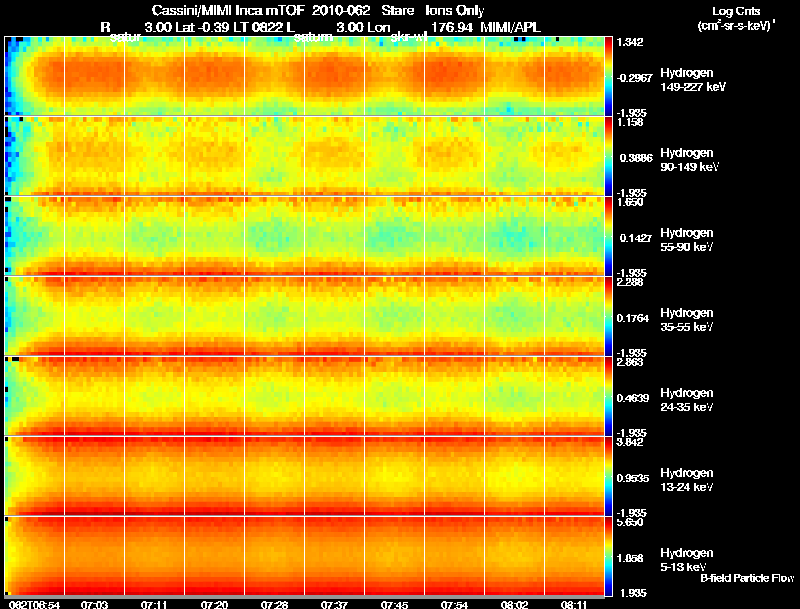Click the Hydrogen 24-35 keV label
Viewport: 800px width, 609px height.
coord(687,400)
